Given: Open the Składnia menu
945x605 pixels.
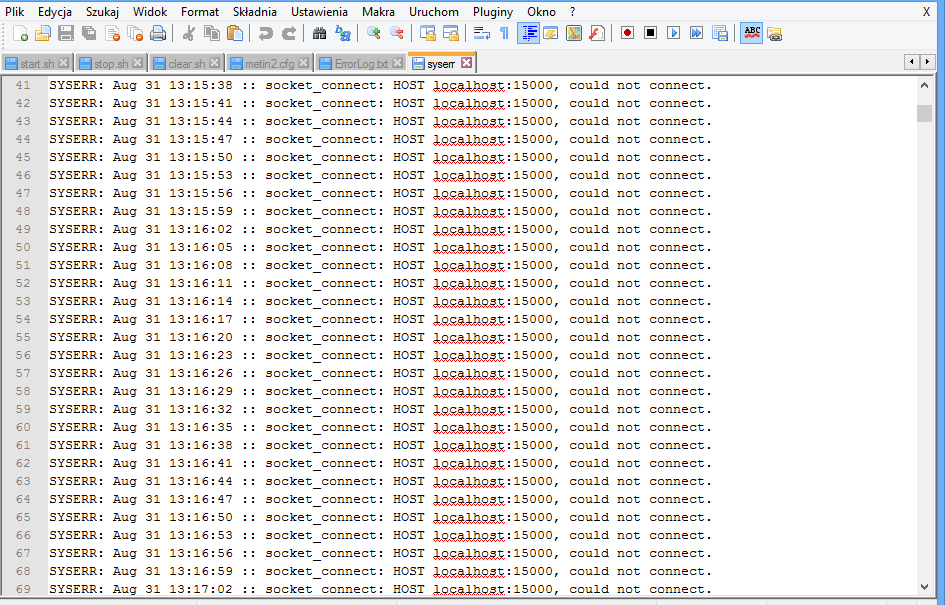Looking at the screenshot, I should (x=255, y=11).
